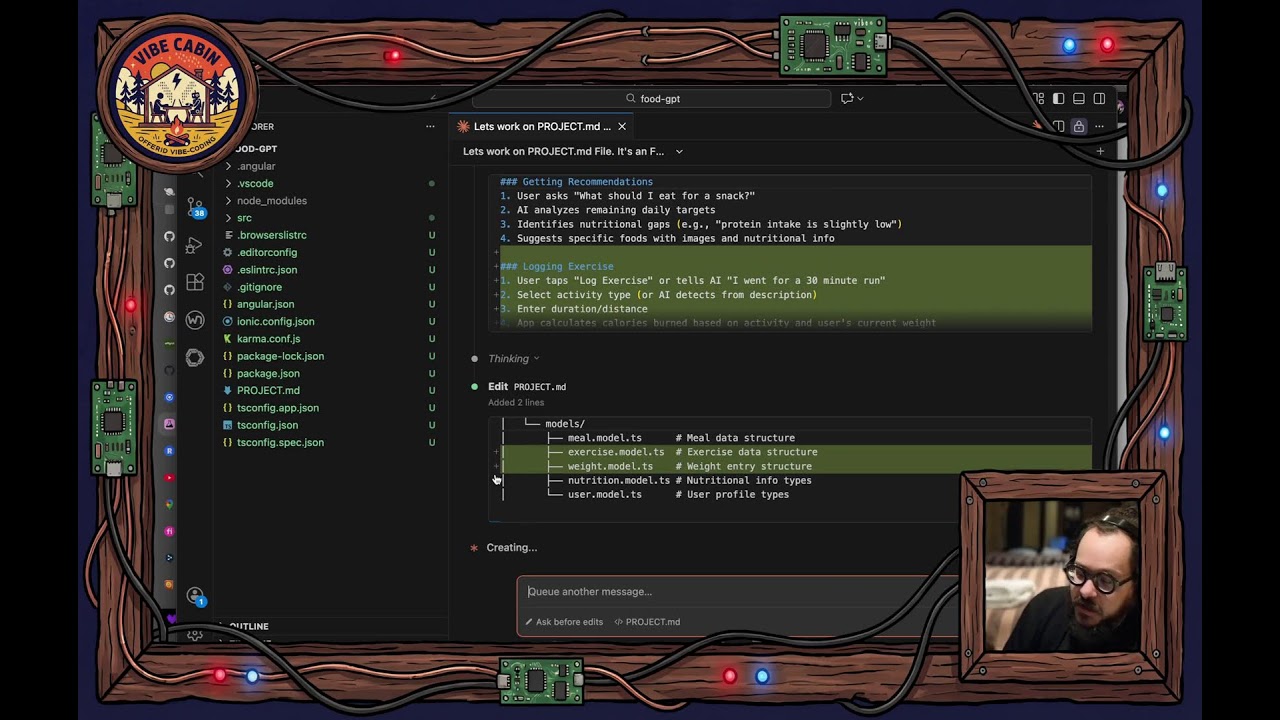Click the new chat sparkle icon
This screenshot has height=720, width=1280.
coord(847,98)
